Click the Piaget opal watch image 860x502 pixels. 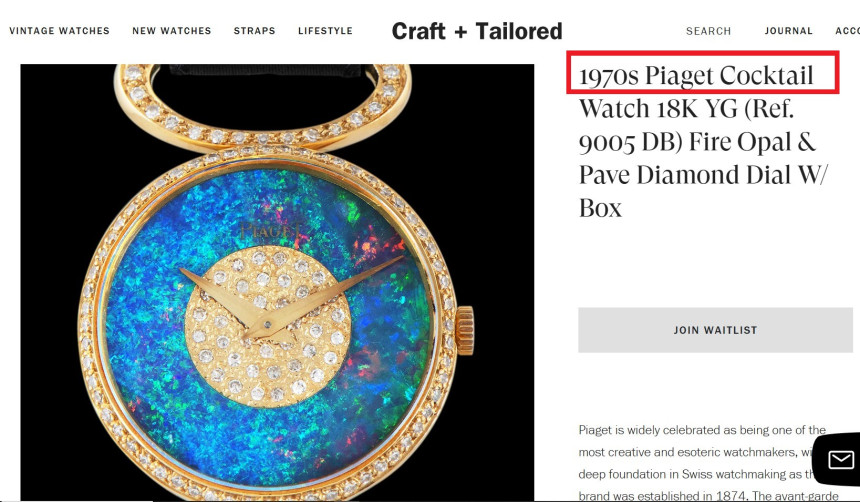coord(277,282)
